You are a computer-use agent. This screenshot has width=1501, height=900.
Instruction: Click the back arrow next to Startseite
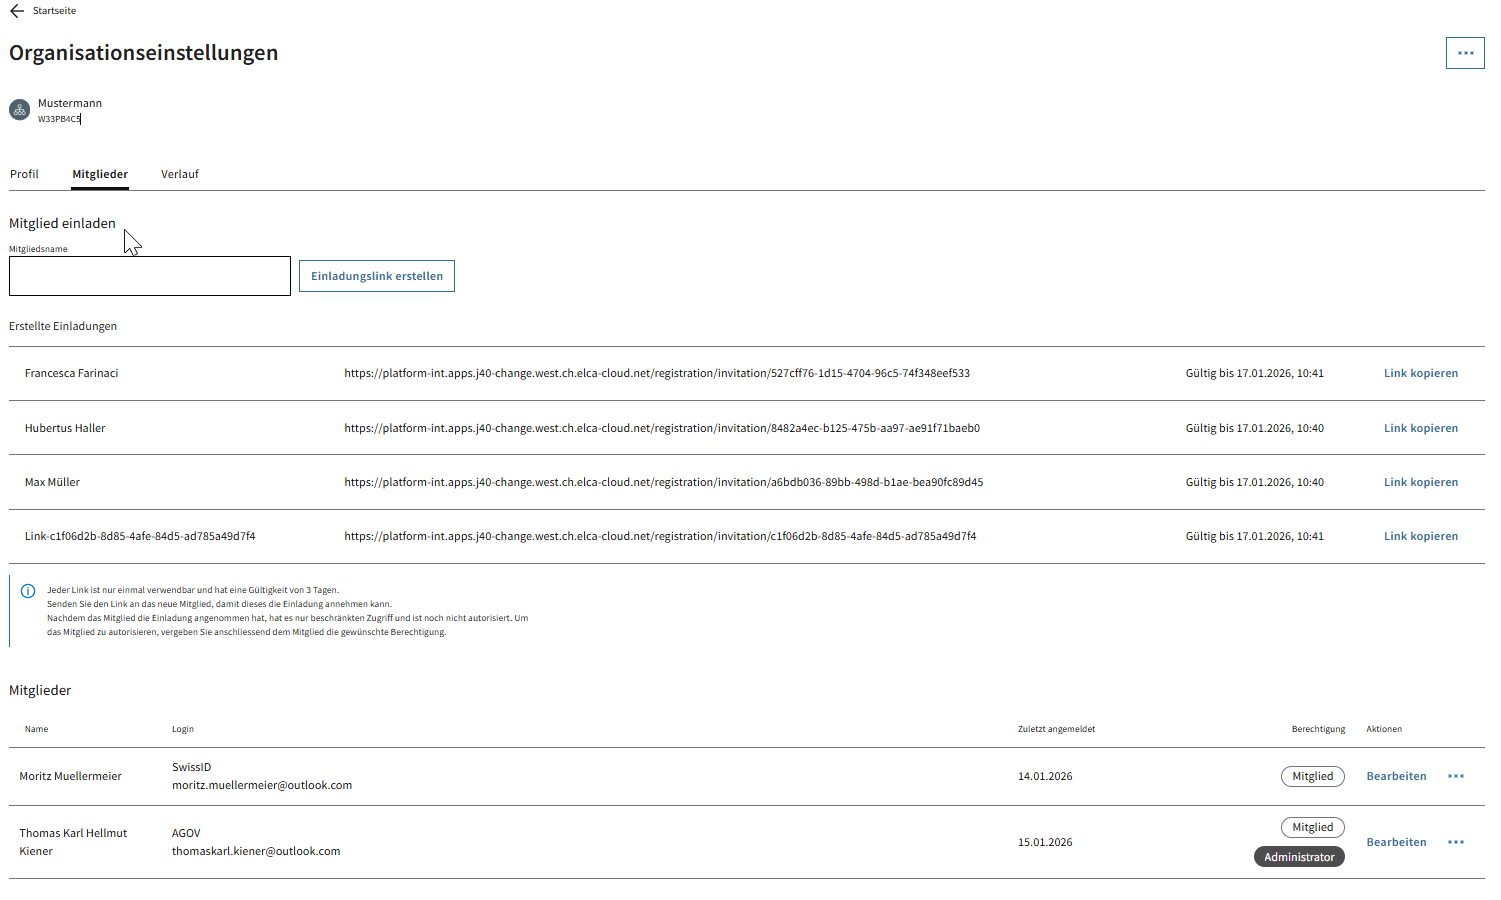(17, 11)
